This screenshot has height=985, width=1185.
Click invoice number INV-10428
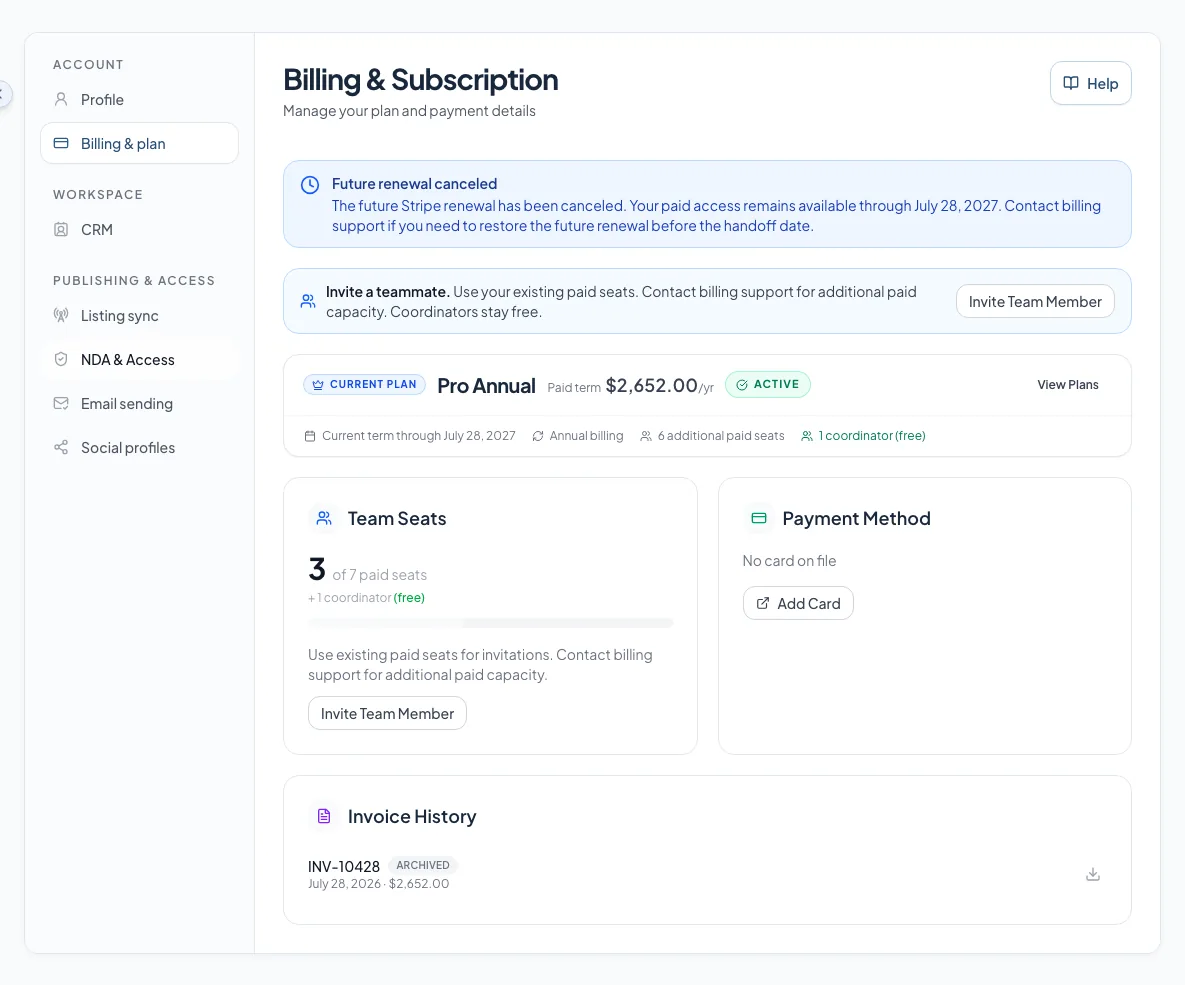tap(344, 867)
